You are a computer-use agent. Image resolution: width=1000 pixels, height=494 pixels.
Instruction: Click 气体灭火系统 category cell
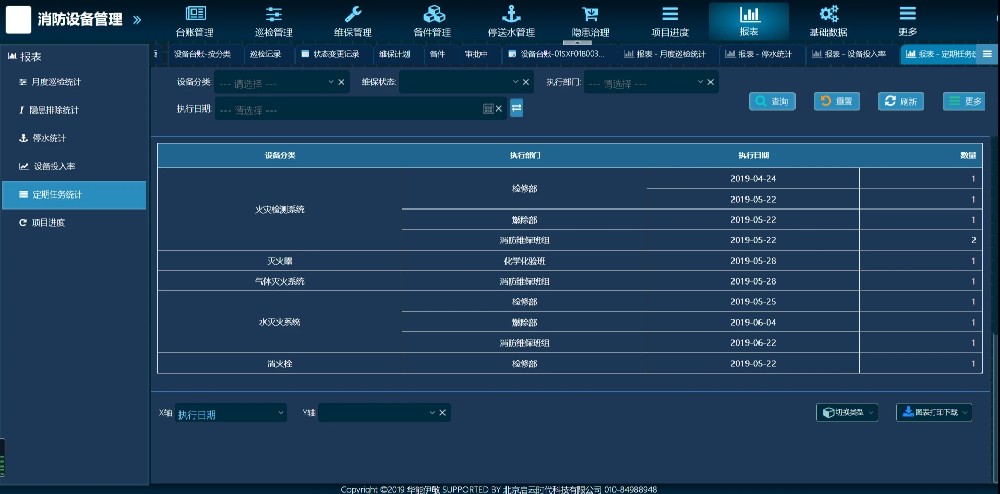click(279, 281)
